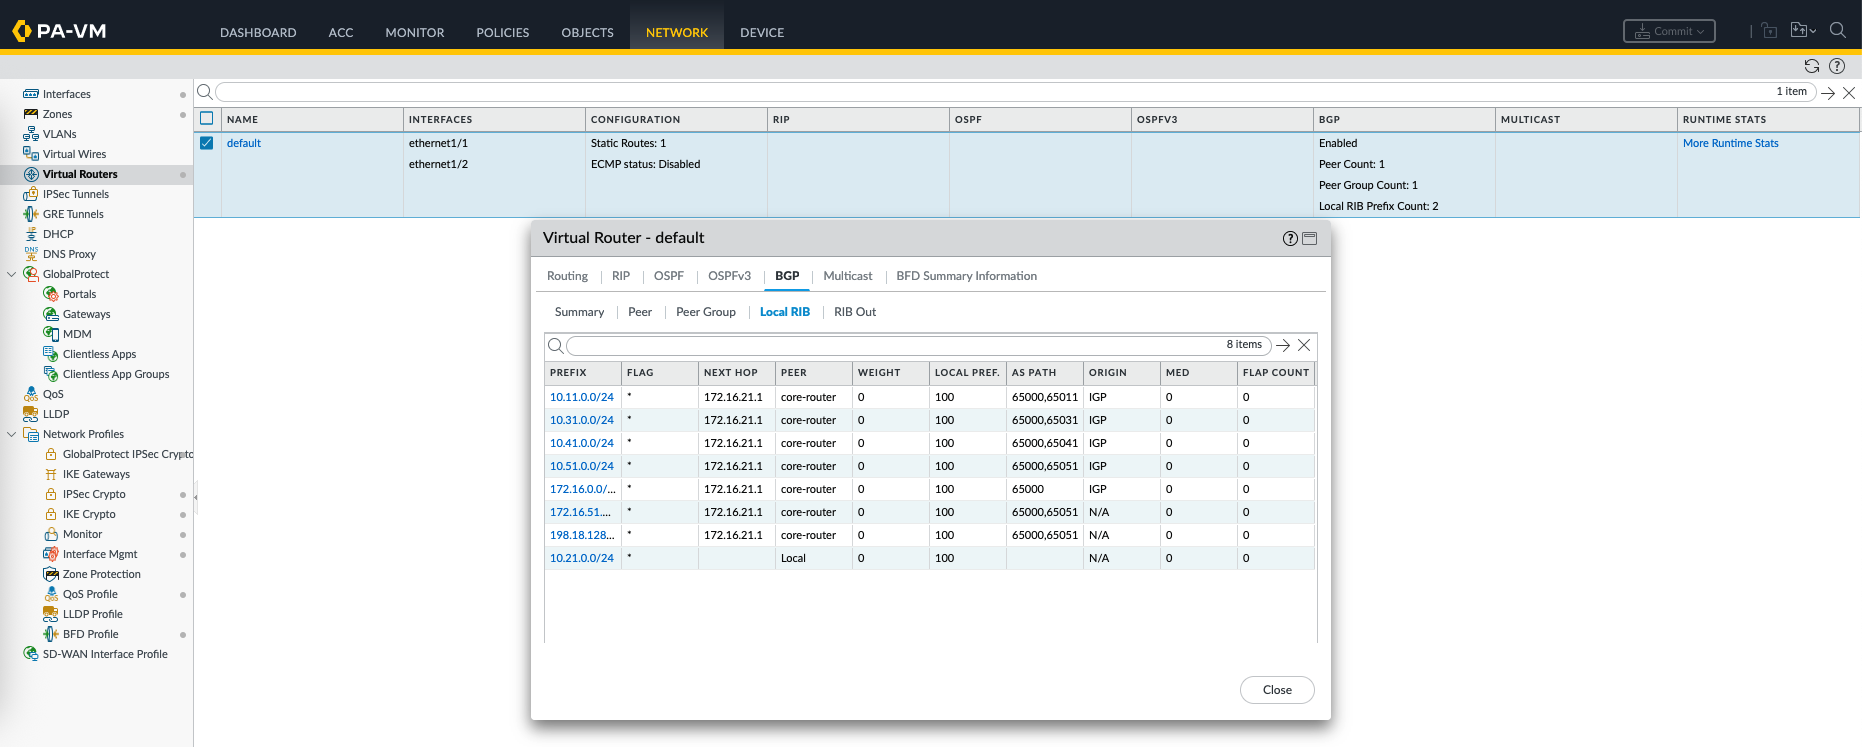Viewport: 1862px width, 747px height.
Task: Click the 10.11.0.0/24 prefix link
Action: (581, 397)
